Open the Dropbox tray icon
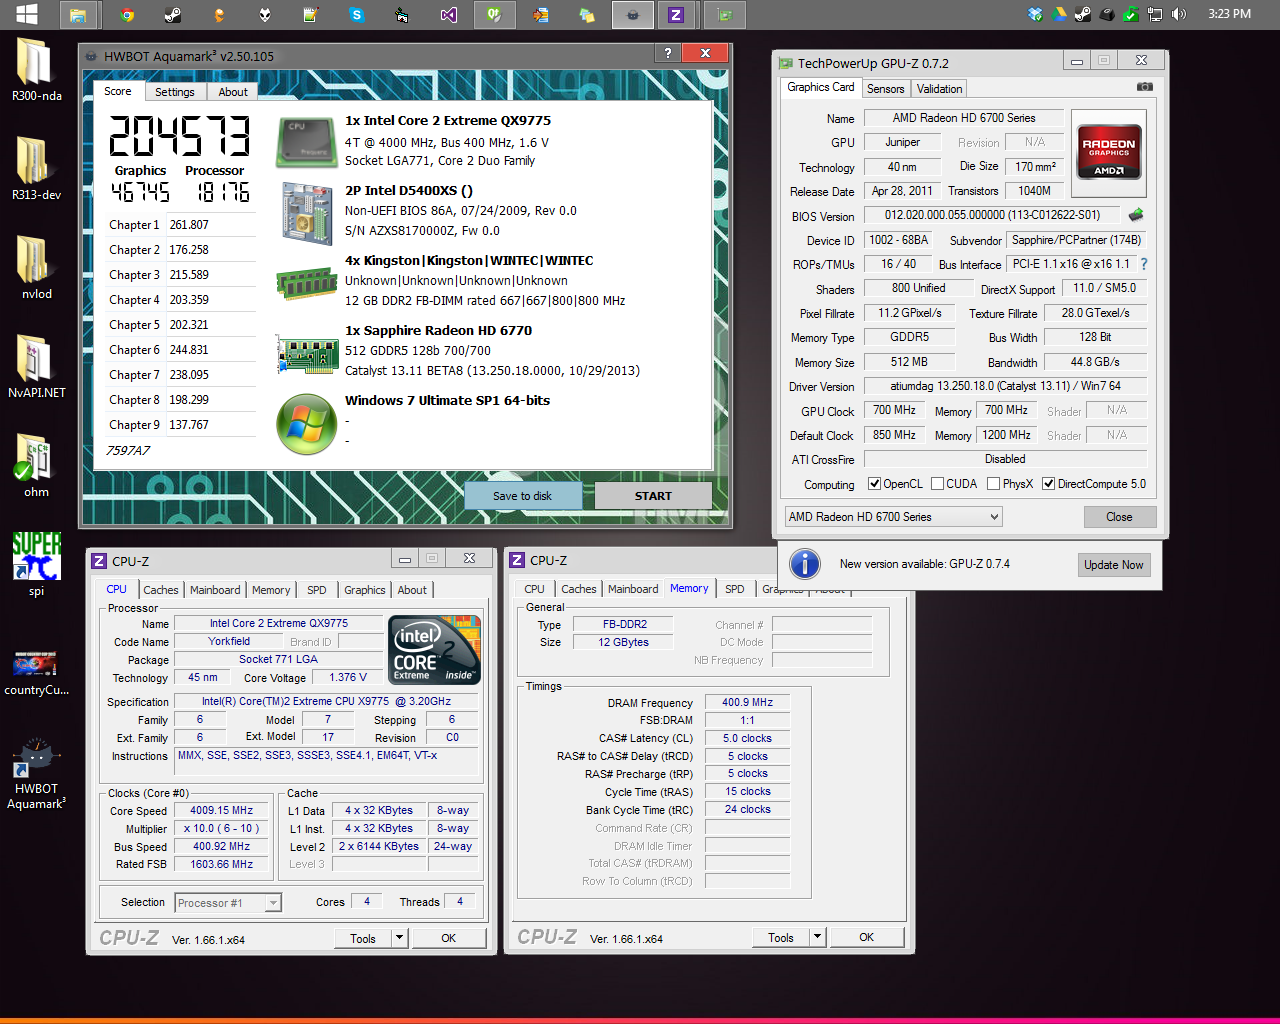The height and width of the screenshot is (1024, 1280). pyautogui.click(x=1035, y=14)
